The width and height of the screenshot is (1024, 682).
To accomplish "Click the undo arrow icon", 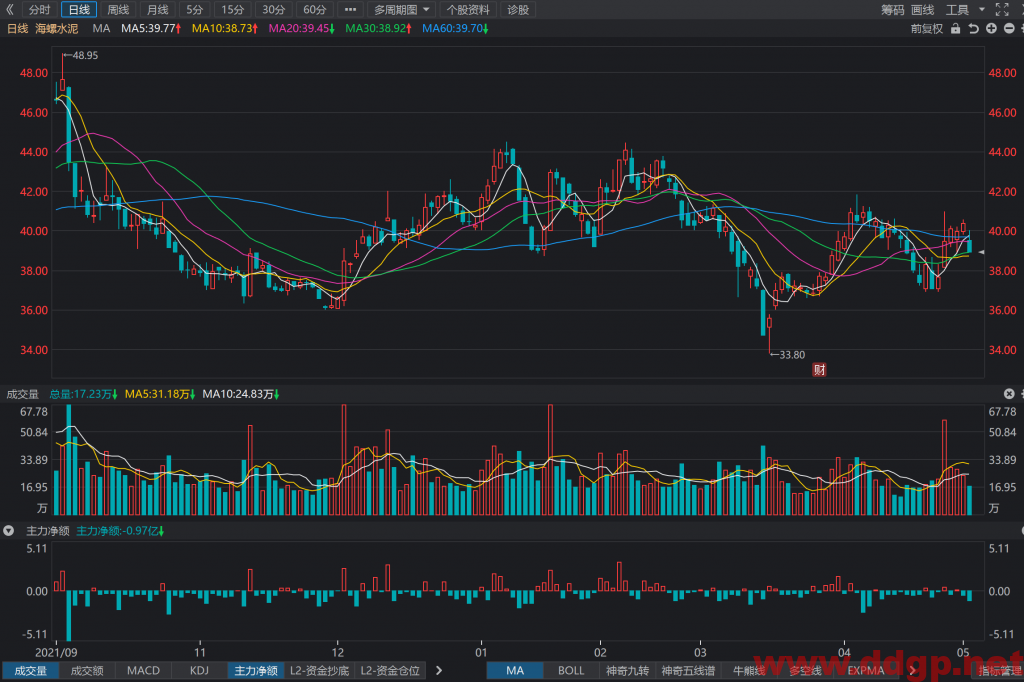I will (x=973, y=29).
